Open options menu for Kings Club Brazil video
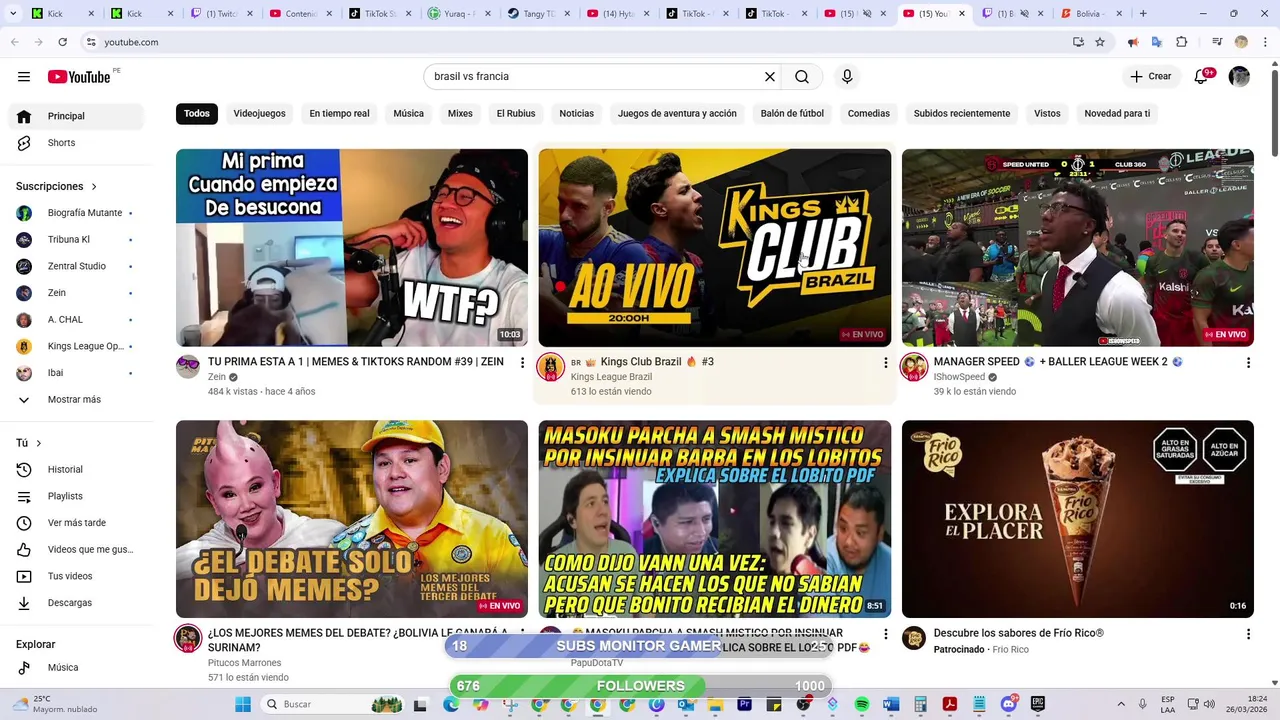Viewport: 1280px width, 720px height. 885,363
